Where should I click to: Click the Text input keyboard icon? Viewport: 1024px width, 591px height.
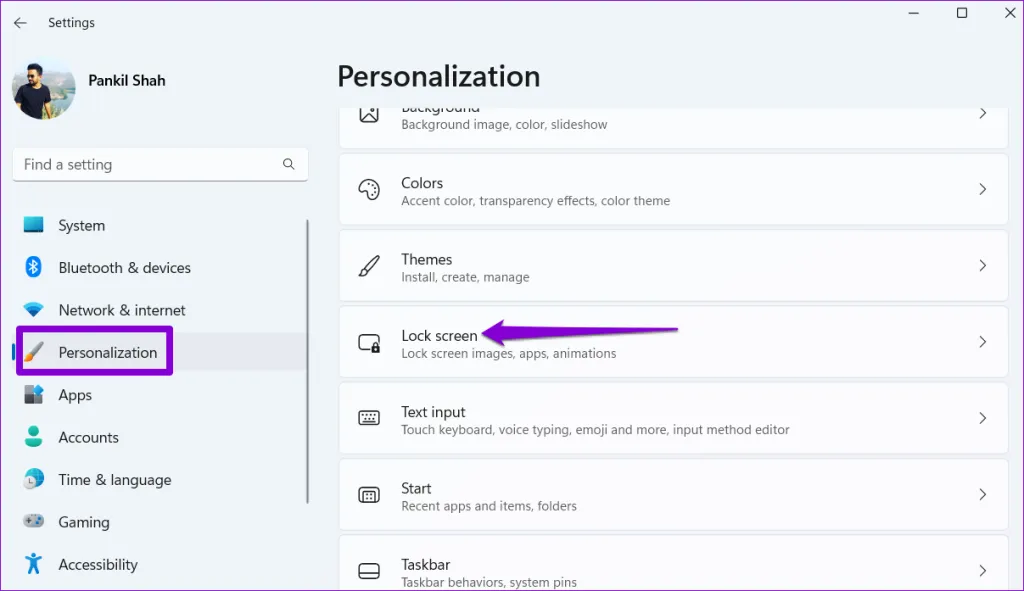tap(369, 419)
